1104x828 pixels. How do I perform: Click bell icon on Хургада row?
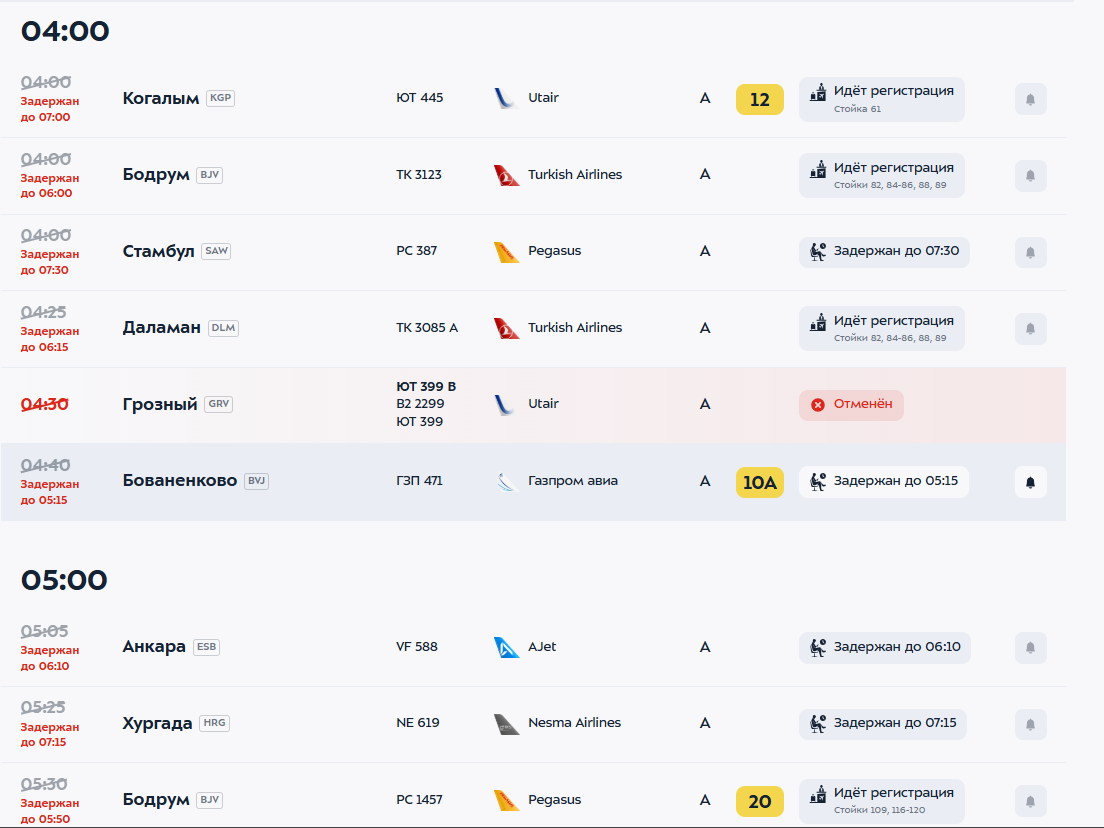pos(1030,724)
